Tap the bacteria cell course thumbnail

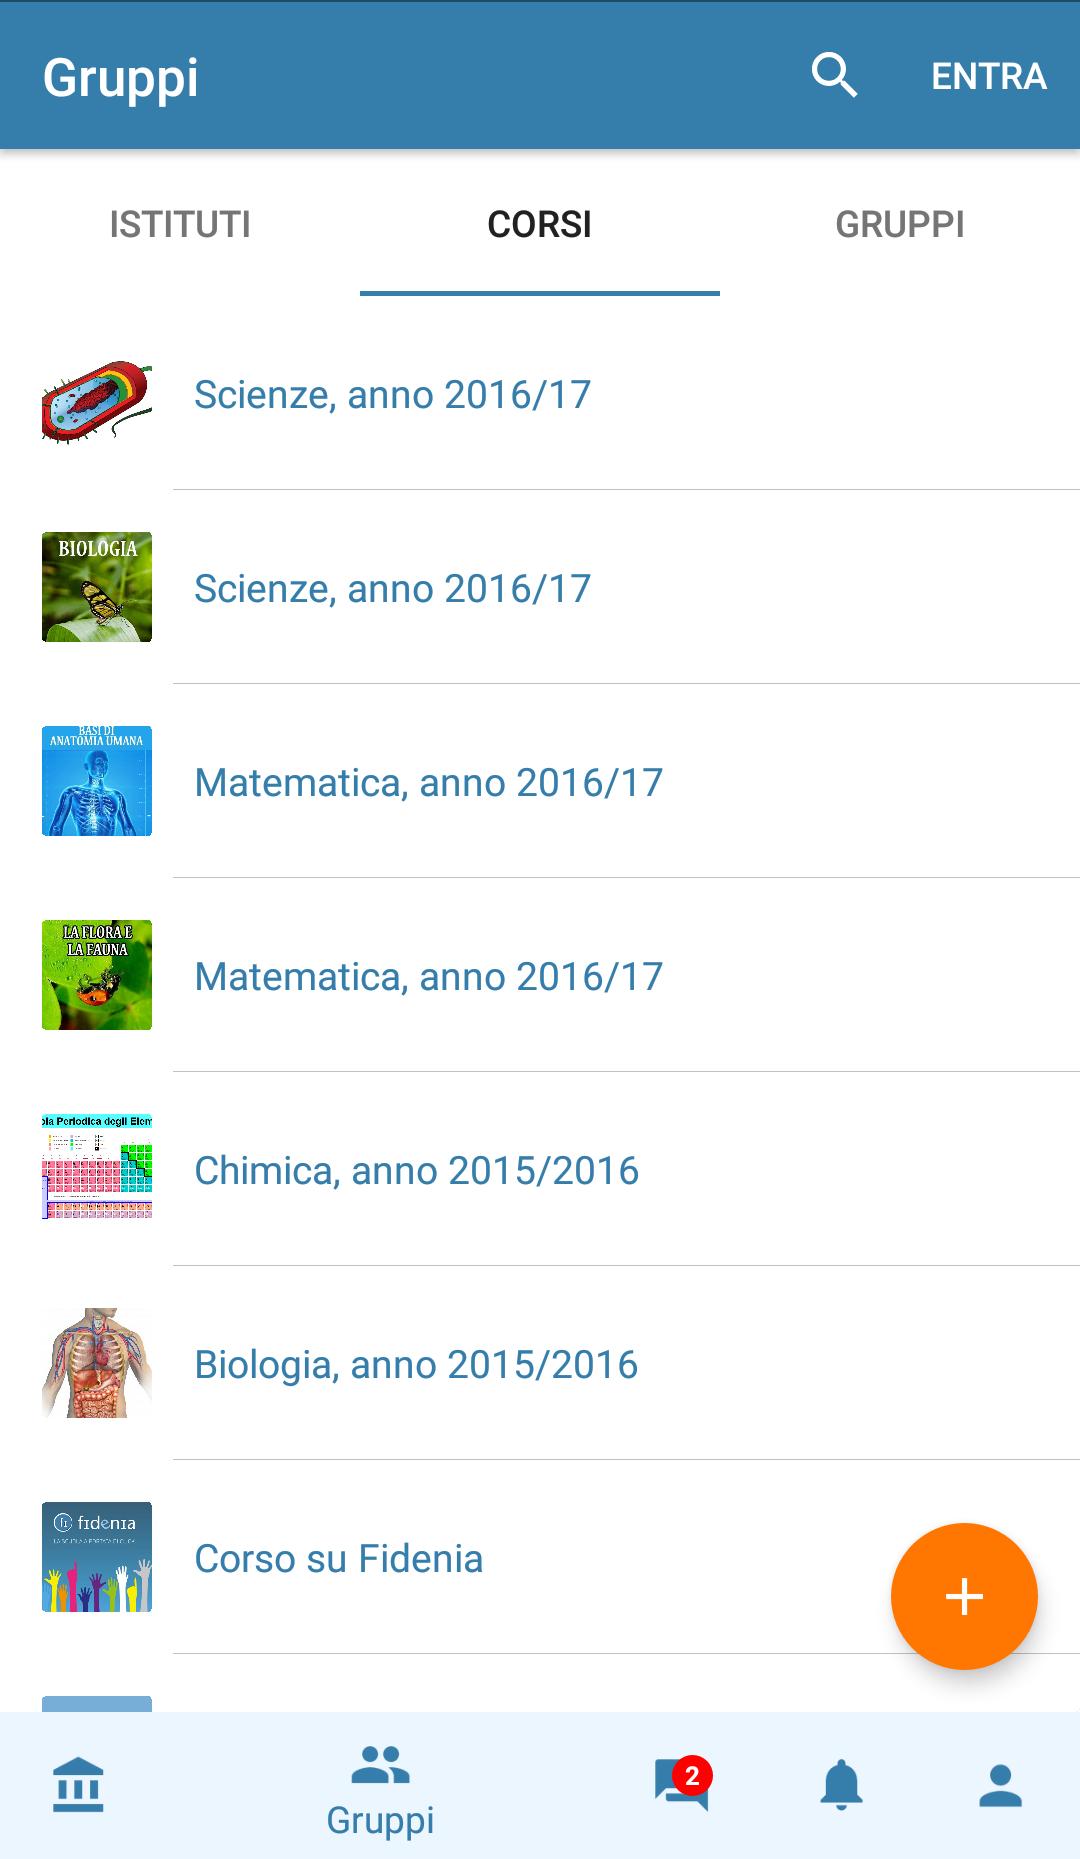(97, 400)
